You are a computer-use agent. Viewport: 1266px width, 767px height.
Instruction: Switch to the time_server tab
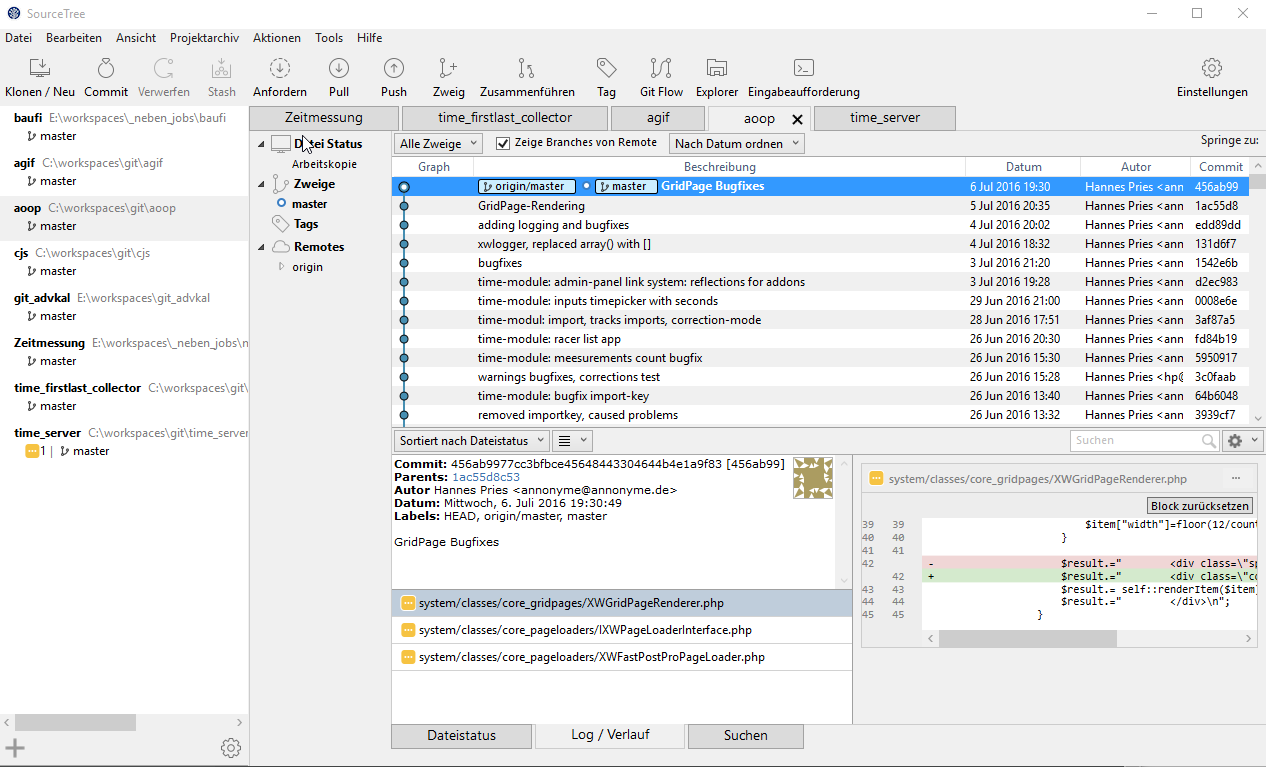[x=885, y=118]
